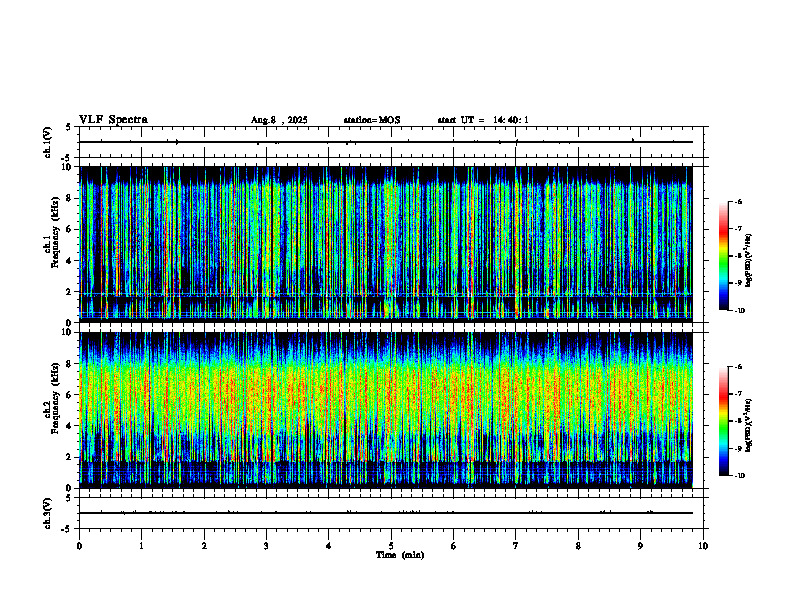Click the "station=MOS" label
Image resolution: width=792 pixels, height=612 pixels.
pos(372,120)
